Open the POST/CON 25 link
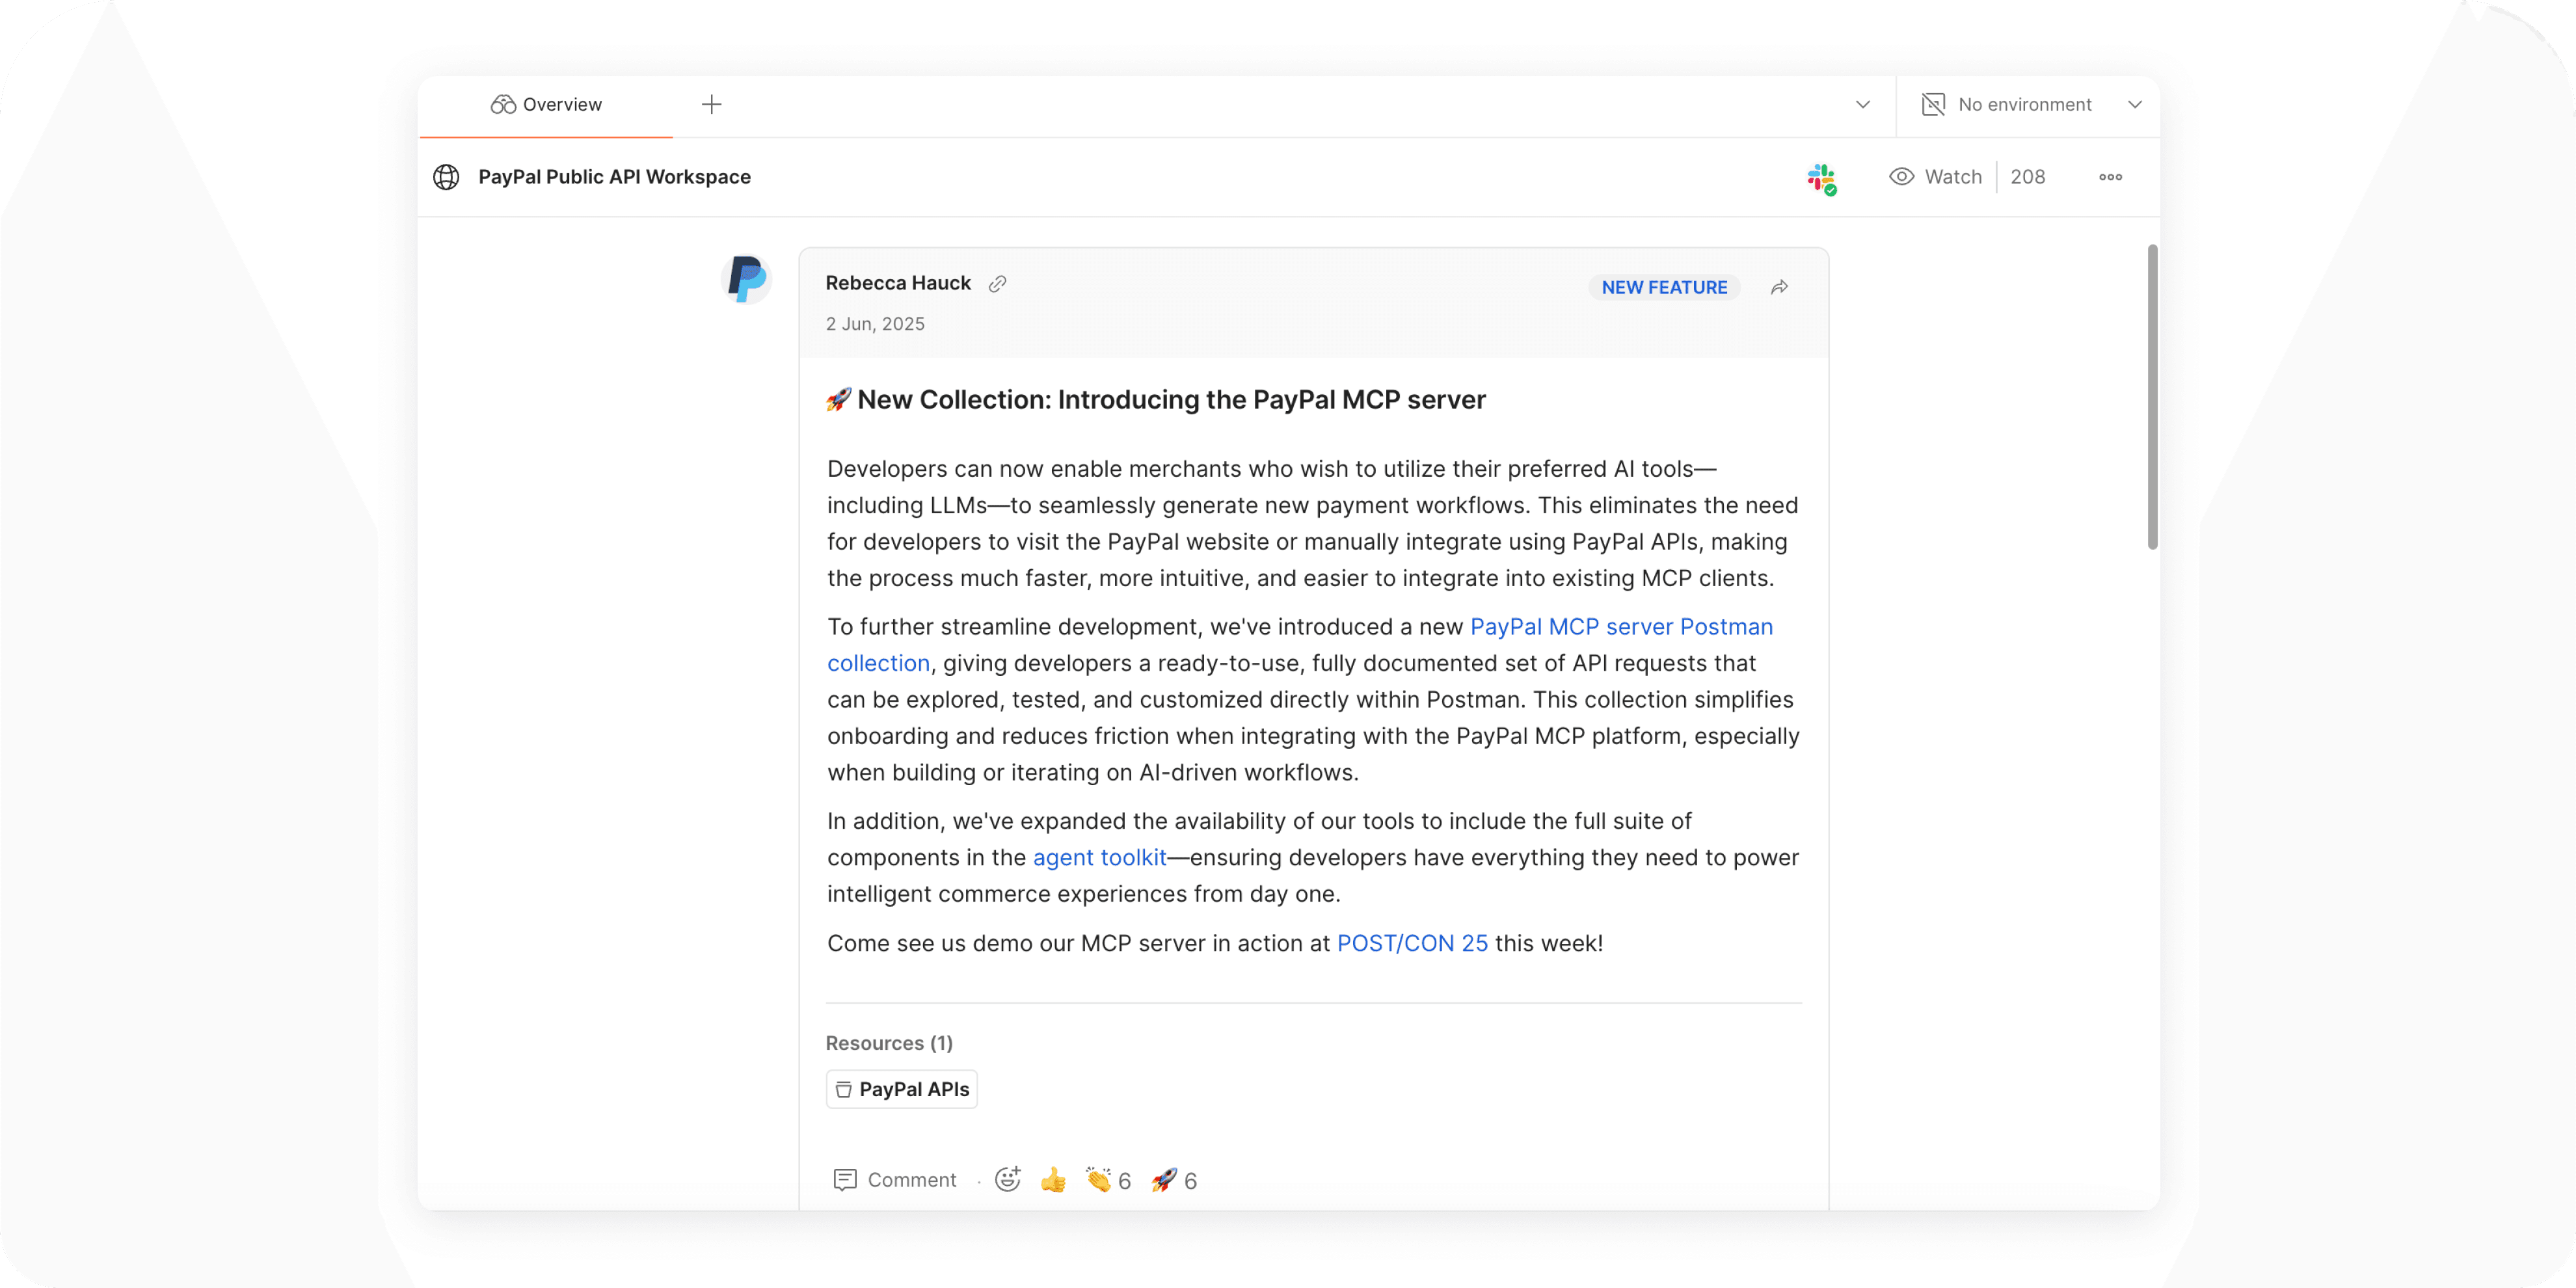 [1411, 943]
